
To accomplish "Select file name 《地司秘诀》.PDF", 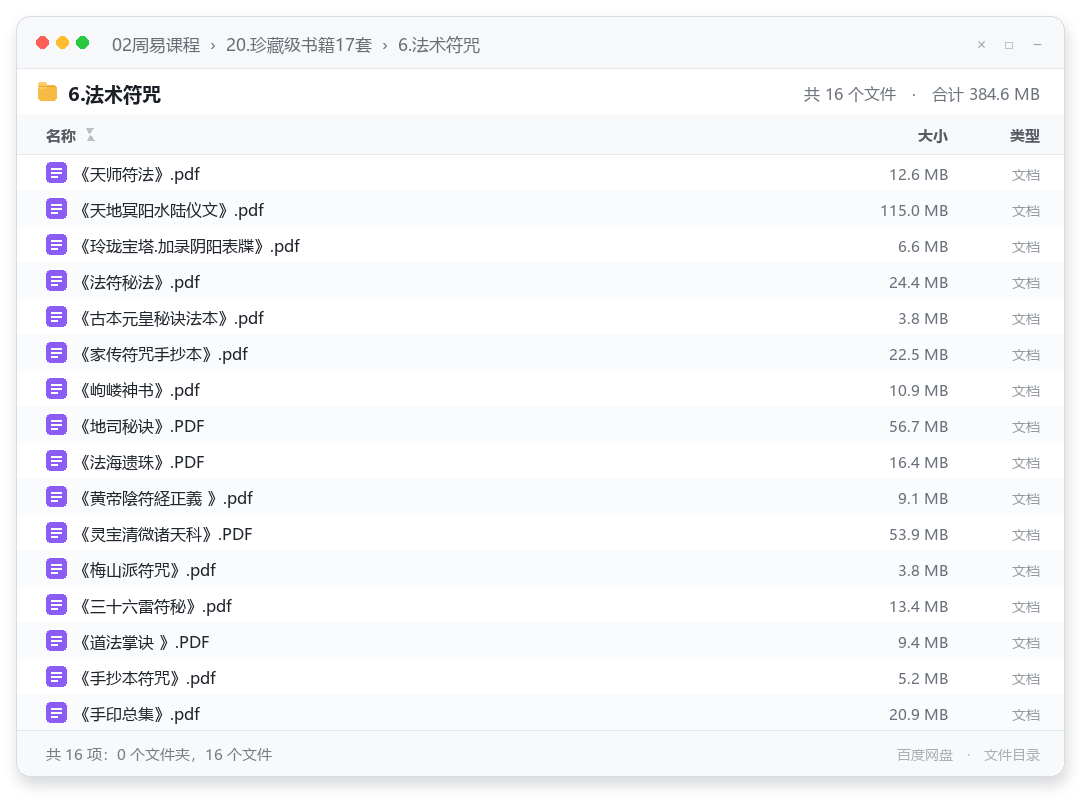I will 142,427.
